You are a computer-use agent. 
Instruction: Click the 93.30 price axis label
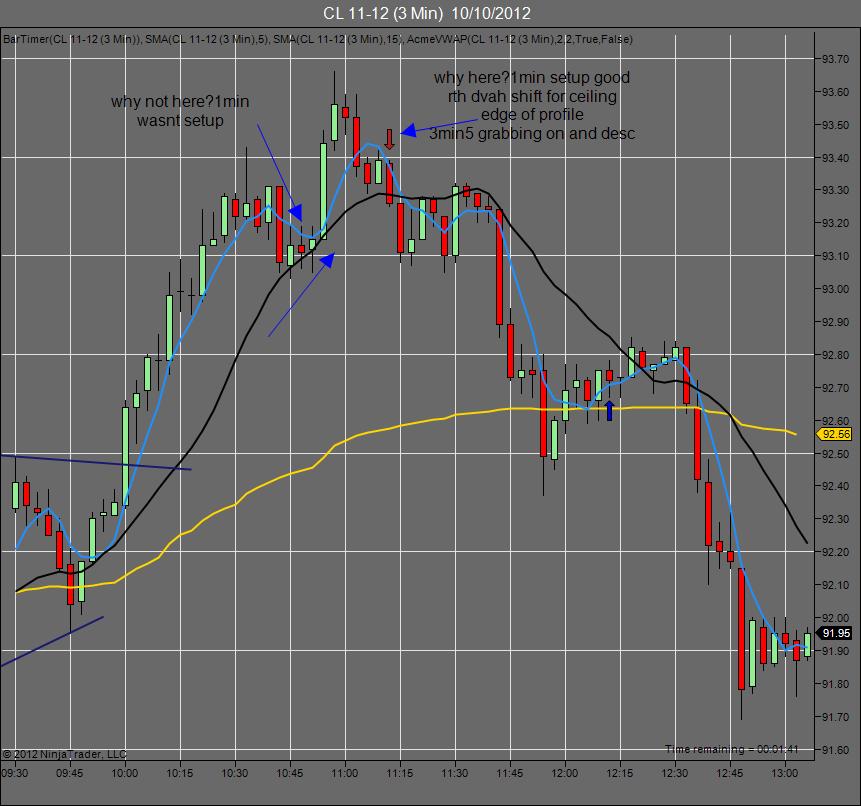pos(835,191)
